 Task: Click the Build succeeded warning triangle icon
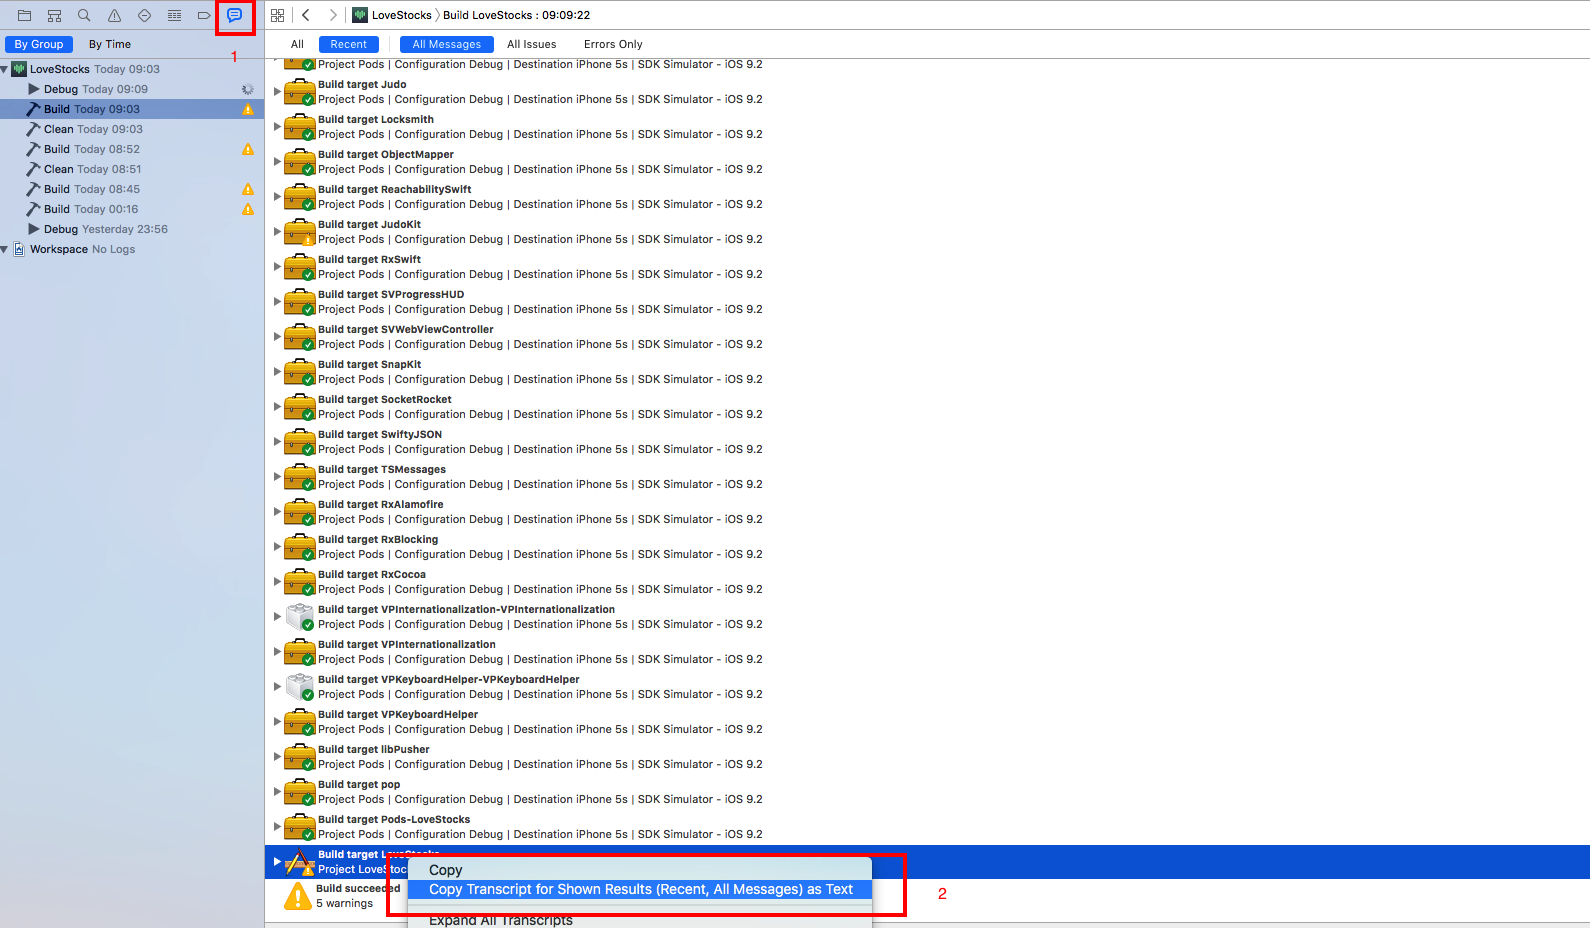[x=298, y=896]
